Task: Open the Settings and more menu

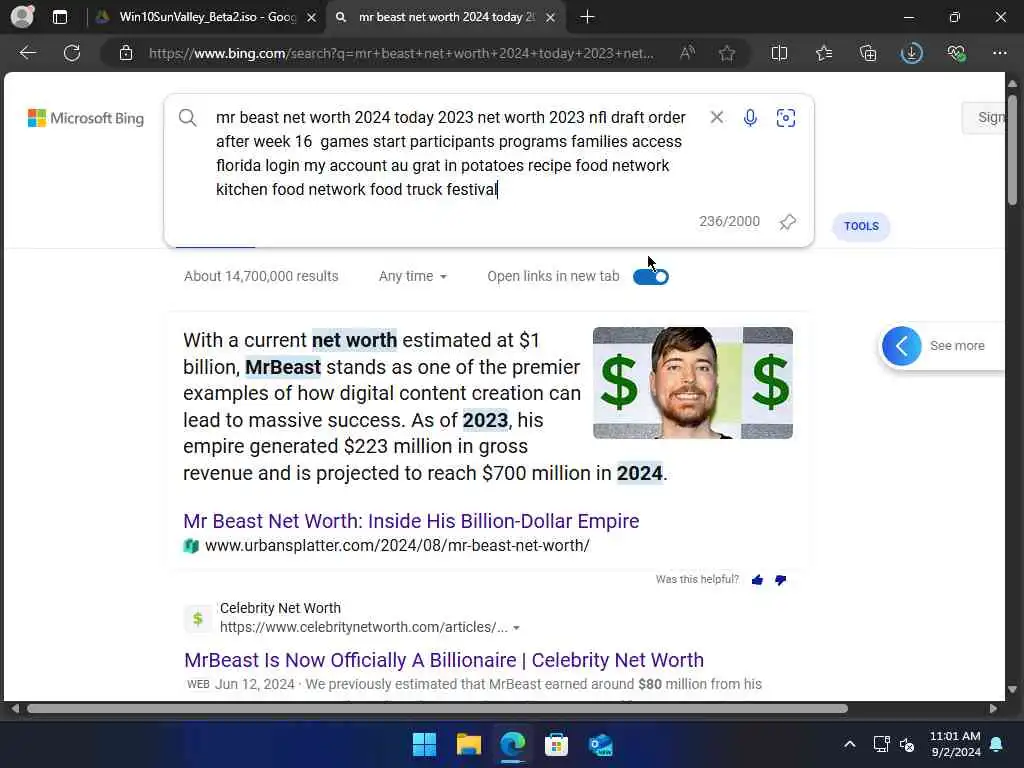Action: point(999,53)
